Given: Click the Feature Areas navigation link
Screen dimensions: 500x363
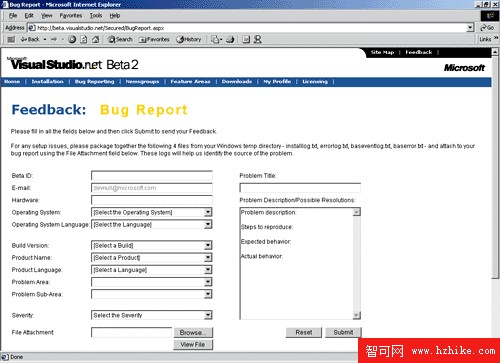Looking at the screenshot, I should (x=190, y=82).
